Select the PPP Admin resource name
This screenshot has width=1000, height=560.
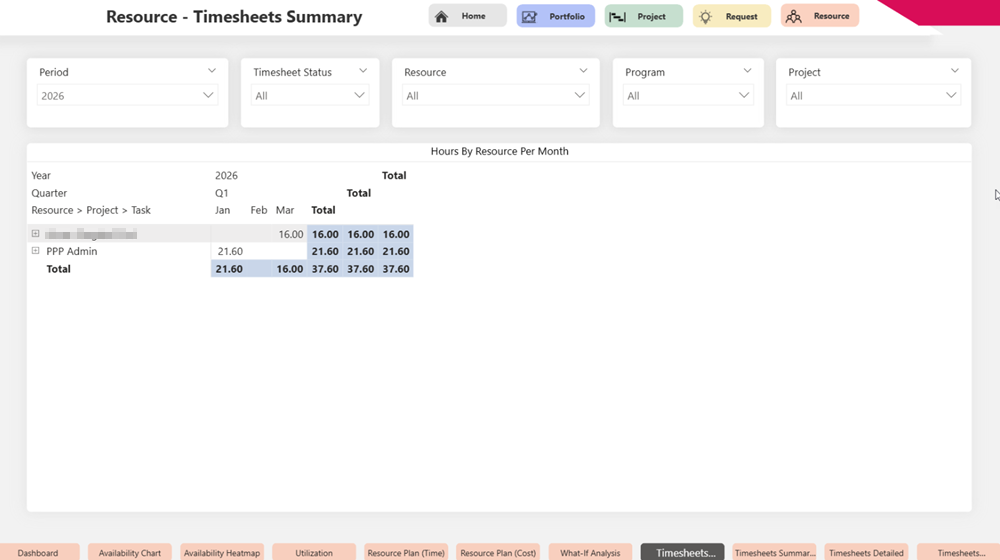[71, 251]
